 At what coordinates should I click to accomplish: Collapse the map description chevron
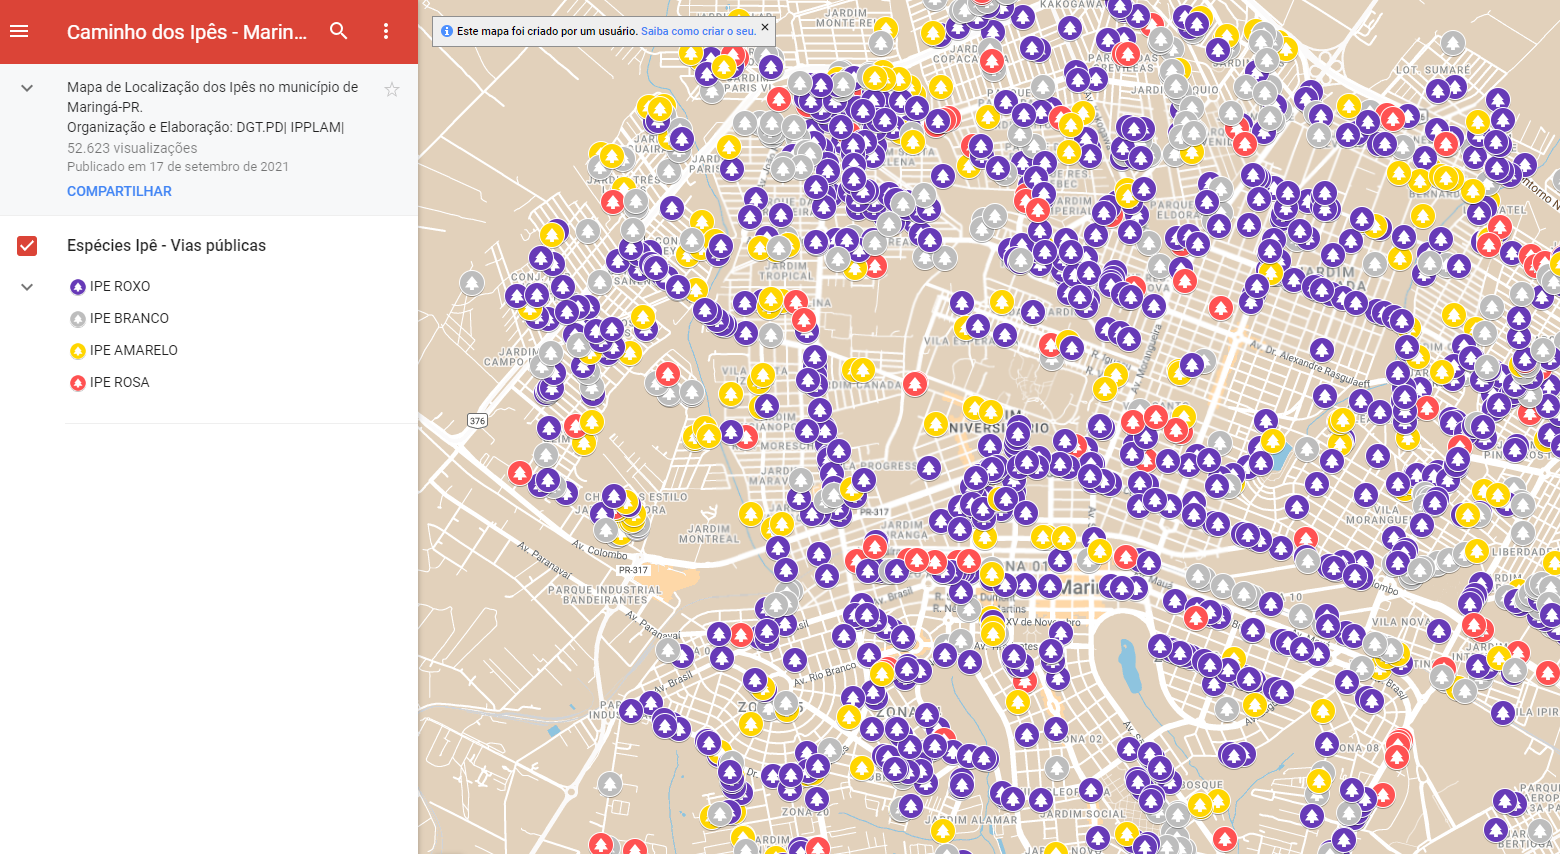pos(27,88)
